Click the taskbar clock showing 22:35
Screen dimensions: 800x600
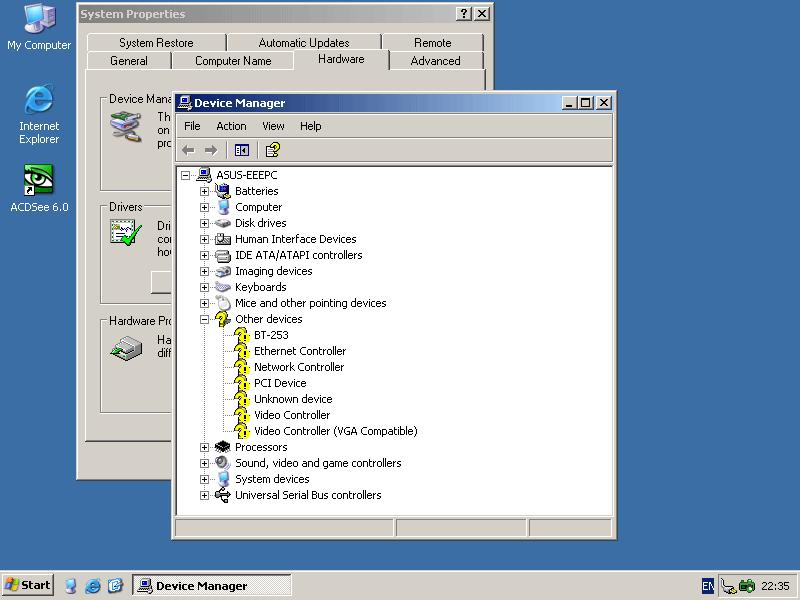click(x=775, y=586)
